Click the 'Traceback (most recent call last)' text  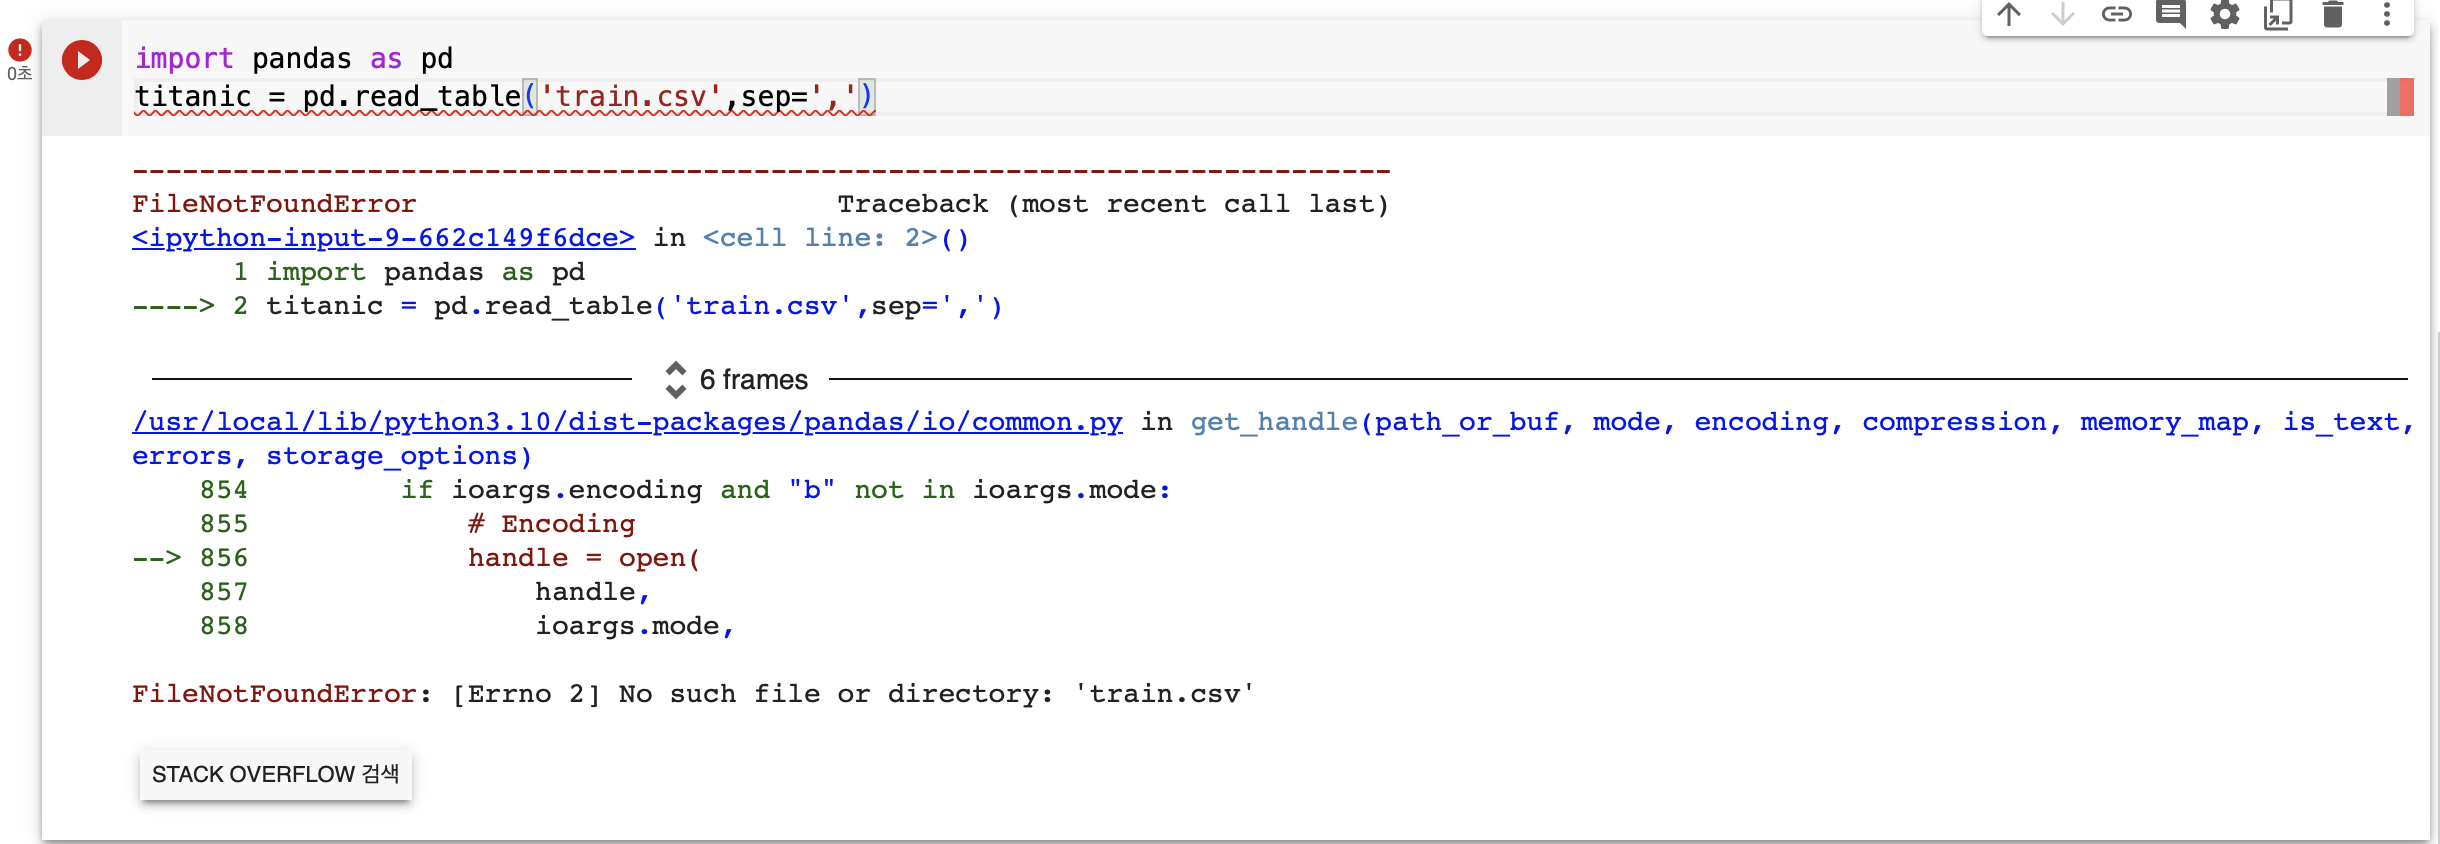(1113, 204)
